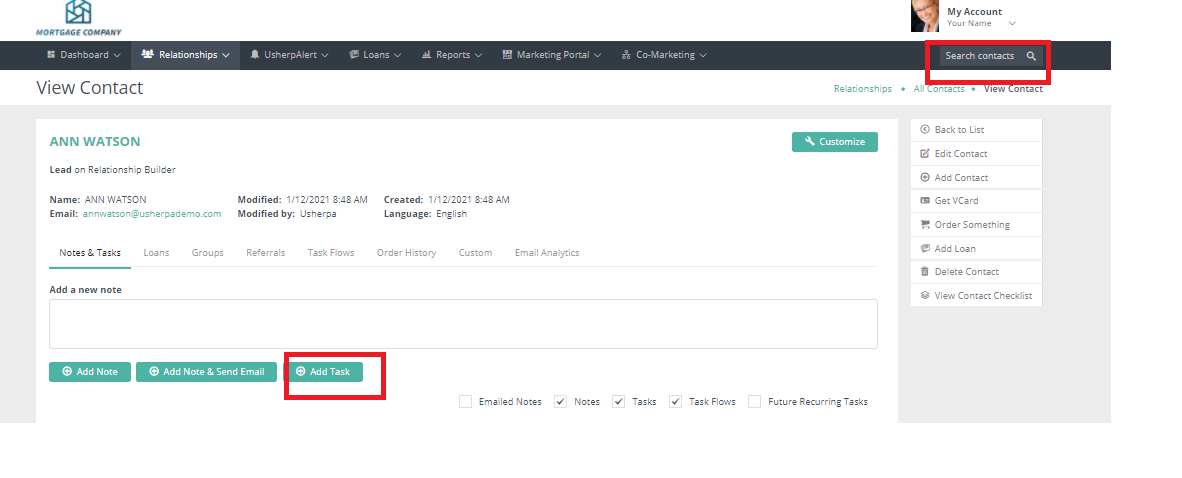Click the Mortgage Company logo
1182x478 pixels.
point(78,17)
